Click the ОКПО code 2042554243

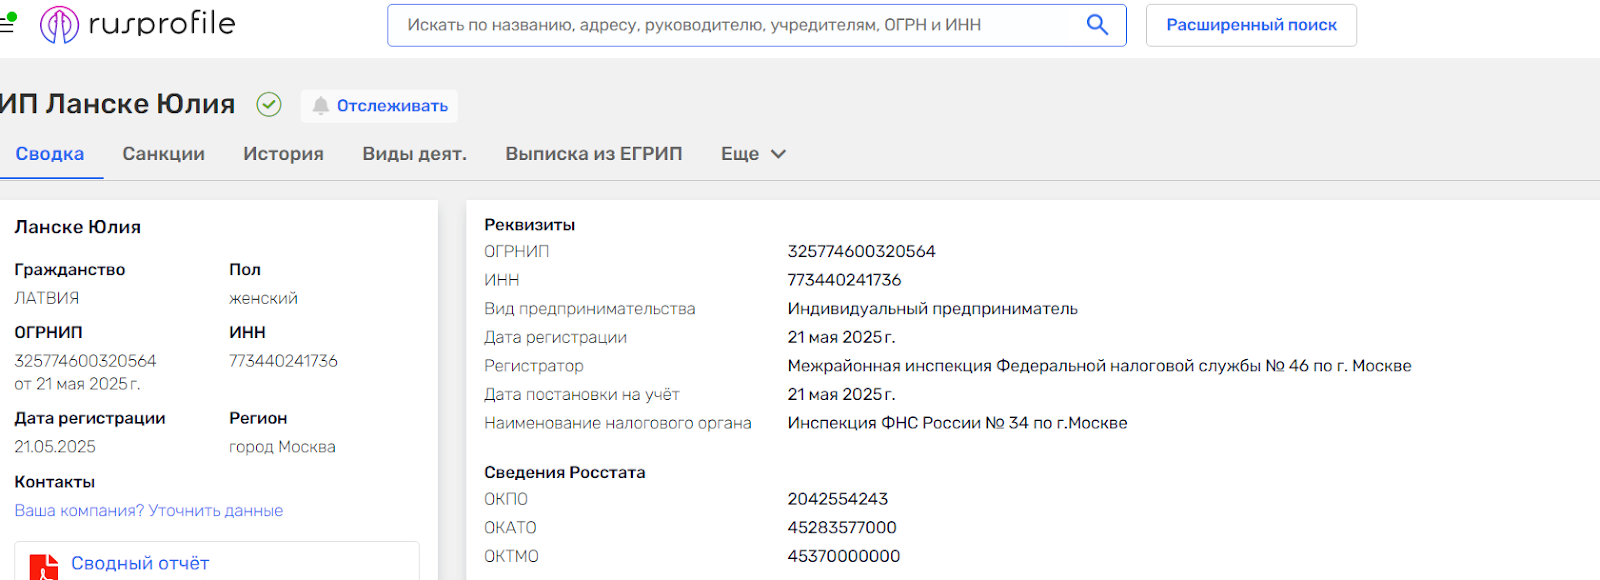pos(837,499)
